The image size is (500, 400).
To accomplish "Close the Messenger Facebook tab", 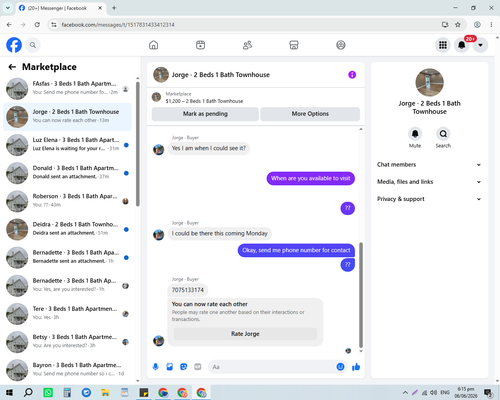I will pos(100,8).
